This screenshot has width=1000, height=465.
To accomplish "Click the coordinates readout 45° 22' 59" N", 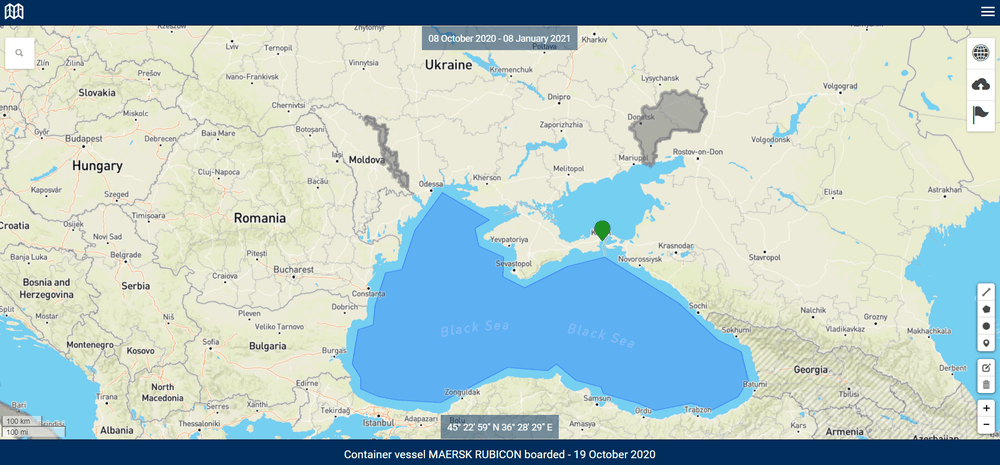I will click(499, 427).
